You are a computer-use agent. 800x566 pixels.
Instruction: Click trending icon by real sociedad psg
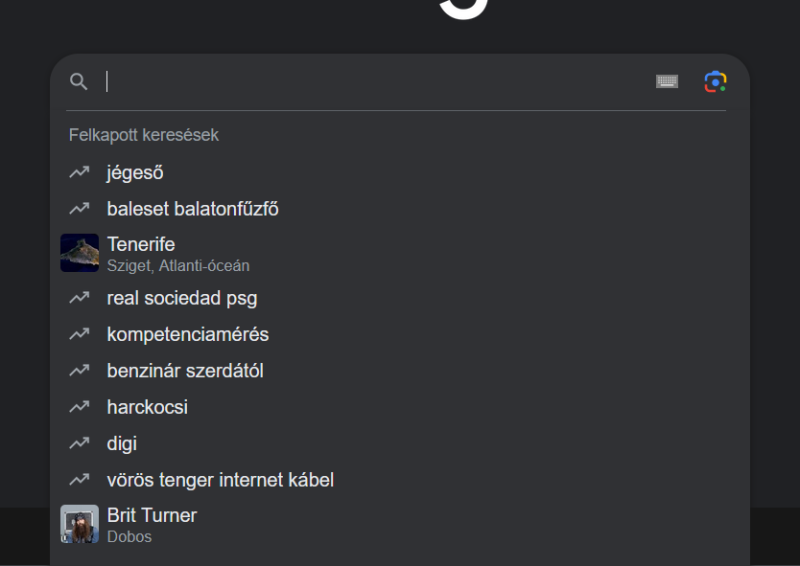pyautogui.click(x=79, y=298)
